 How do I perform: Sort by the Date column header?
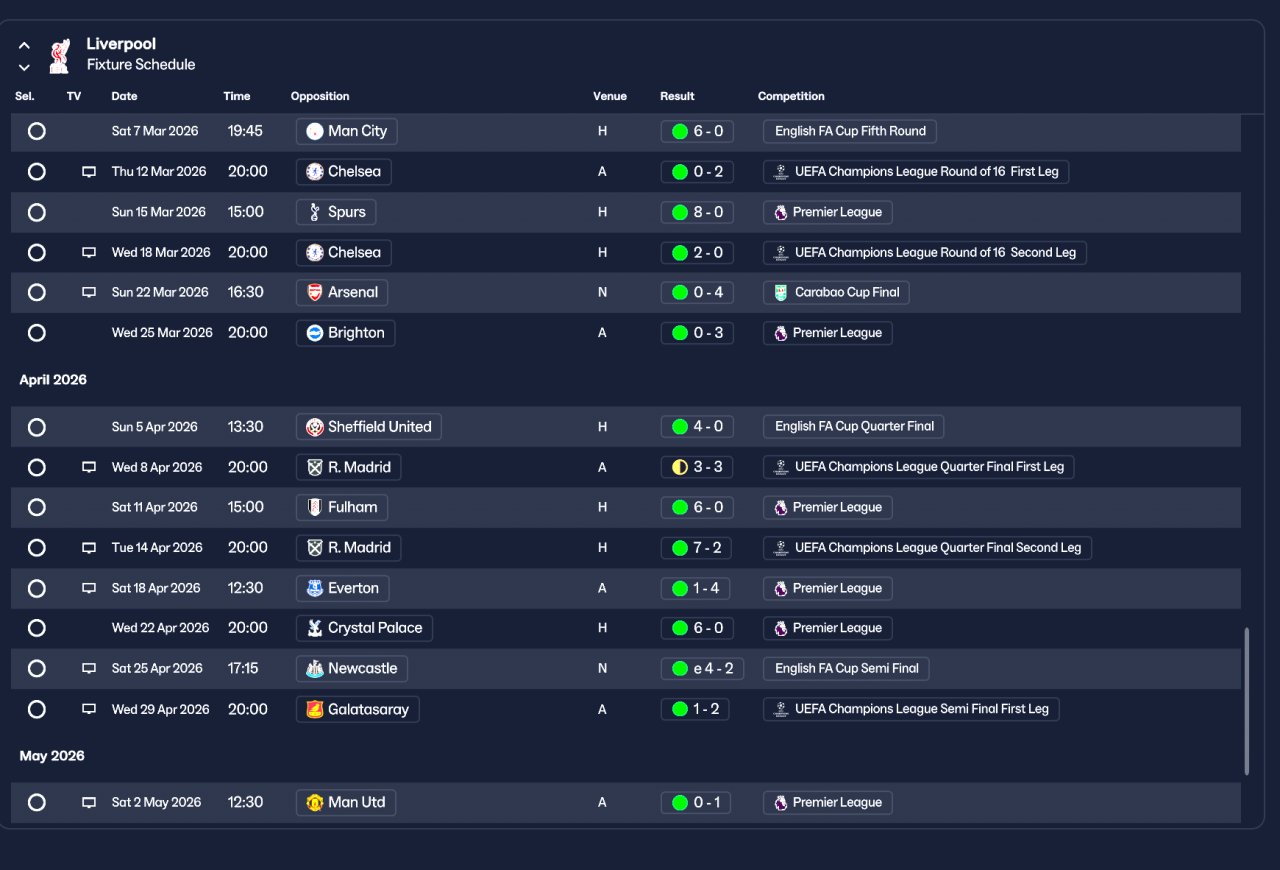tap(124, 96)
